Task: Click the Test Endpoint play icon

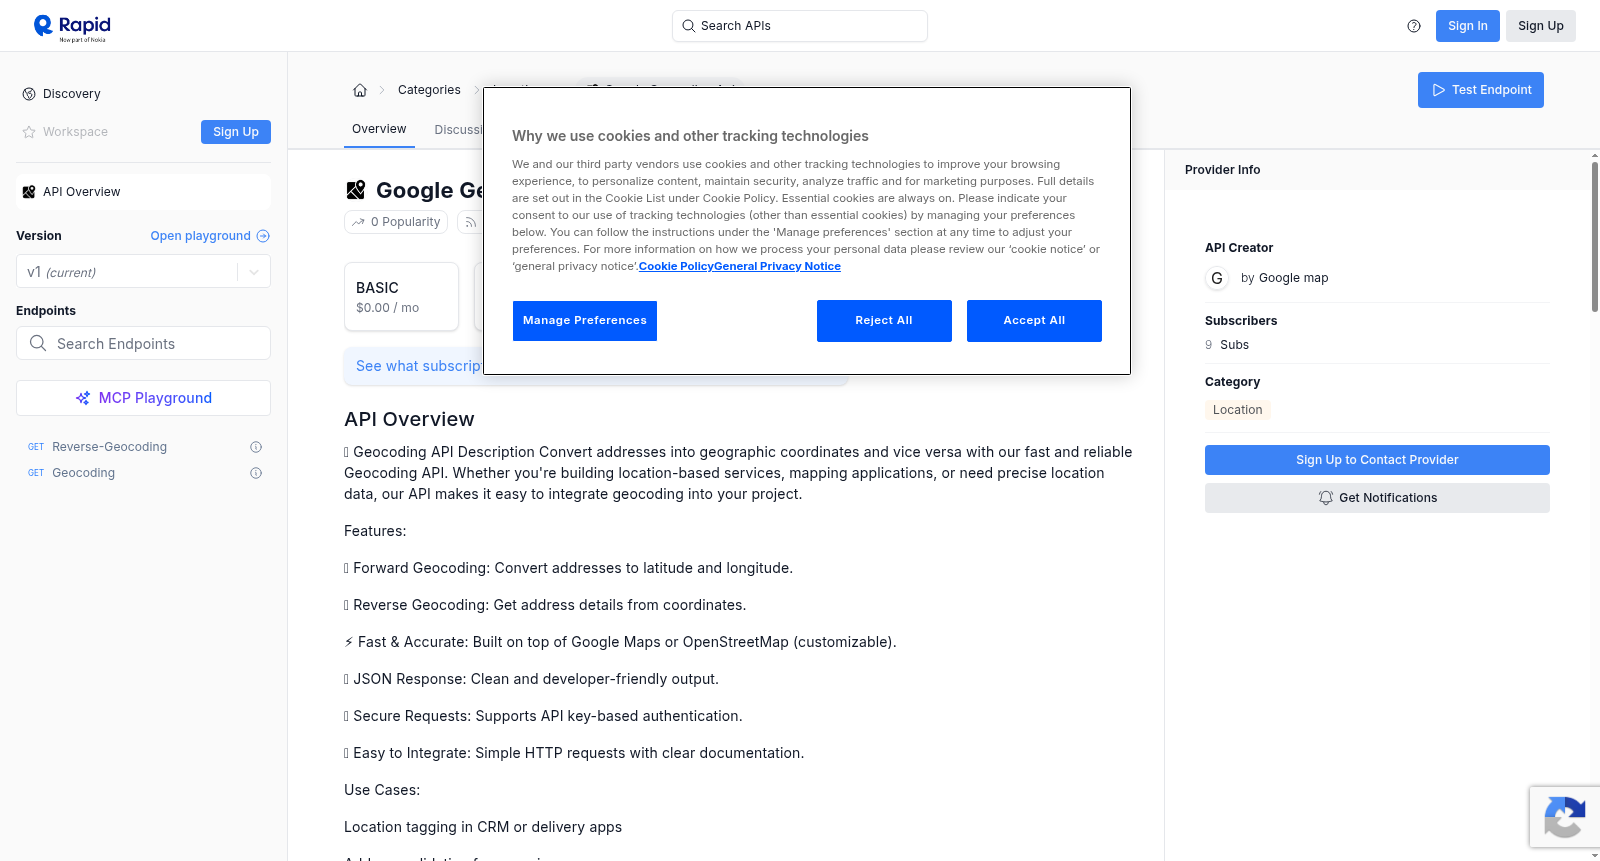Action: pyautogui.click(x=1439, y=90)
